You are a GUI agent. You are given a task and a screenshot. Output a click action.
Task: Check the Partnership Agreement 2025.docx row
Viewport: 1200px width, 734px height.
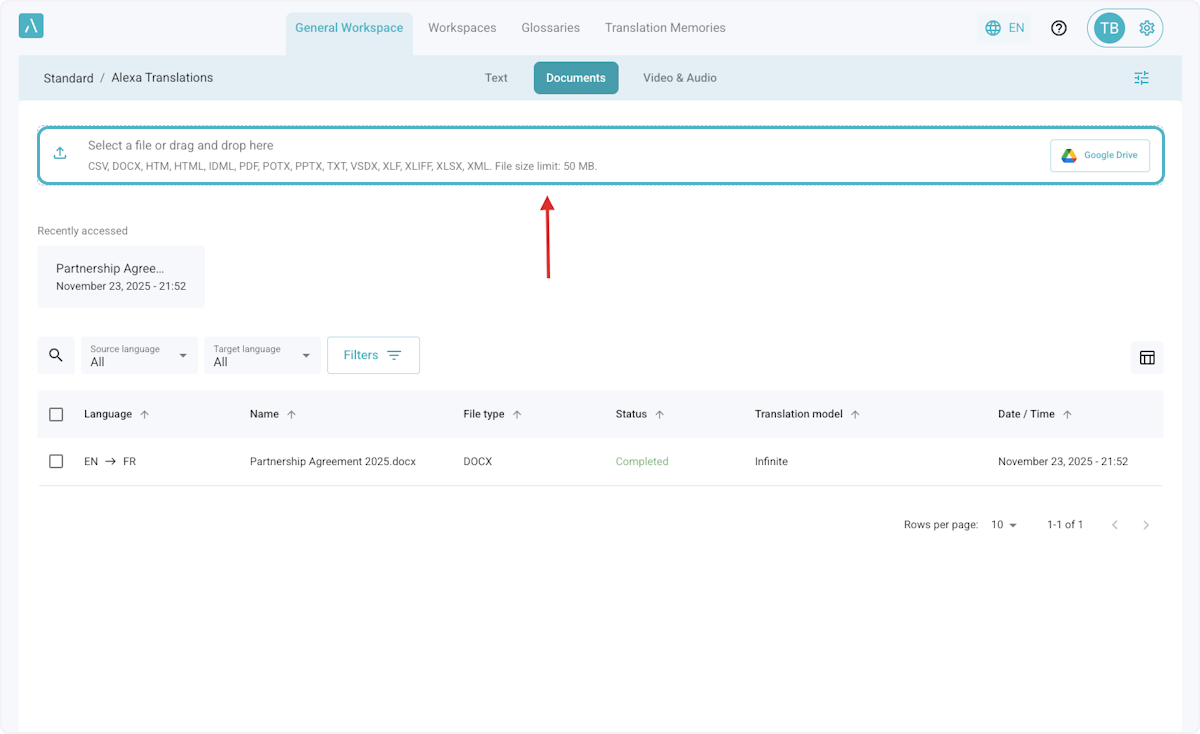[56, 461]
